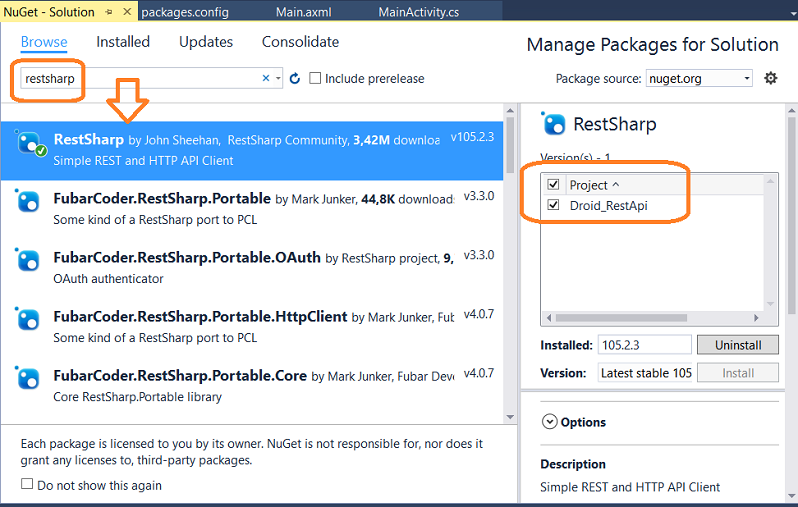Screen dimensions: 798x507
Task: Click the FubarCoder.RestSharp.Portable.Core package icon
Action: (x=27, y=378)
